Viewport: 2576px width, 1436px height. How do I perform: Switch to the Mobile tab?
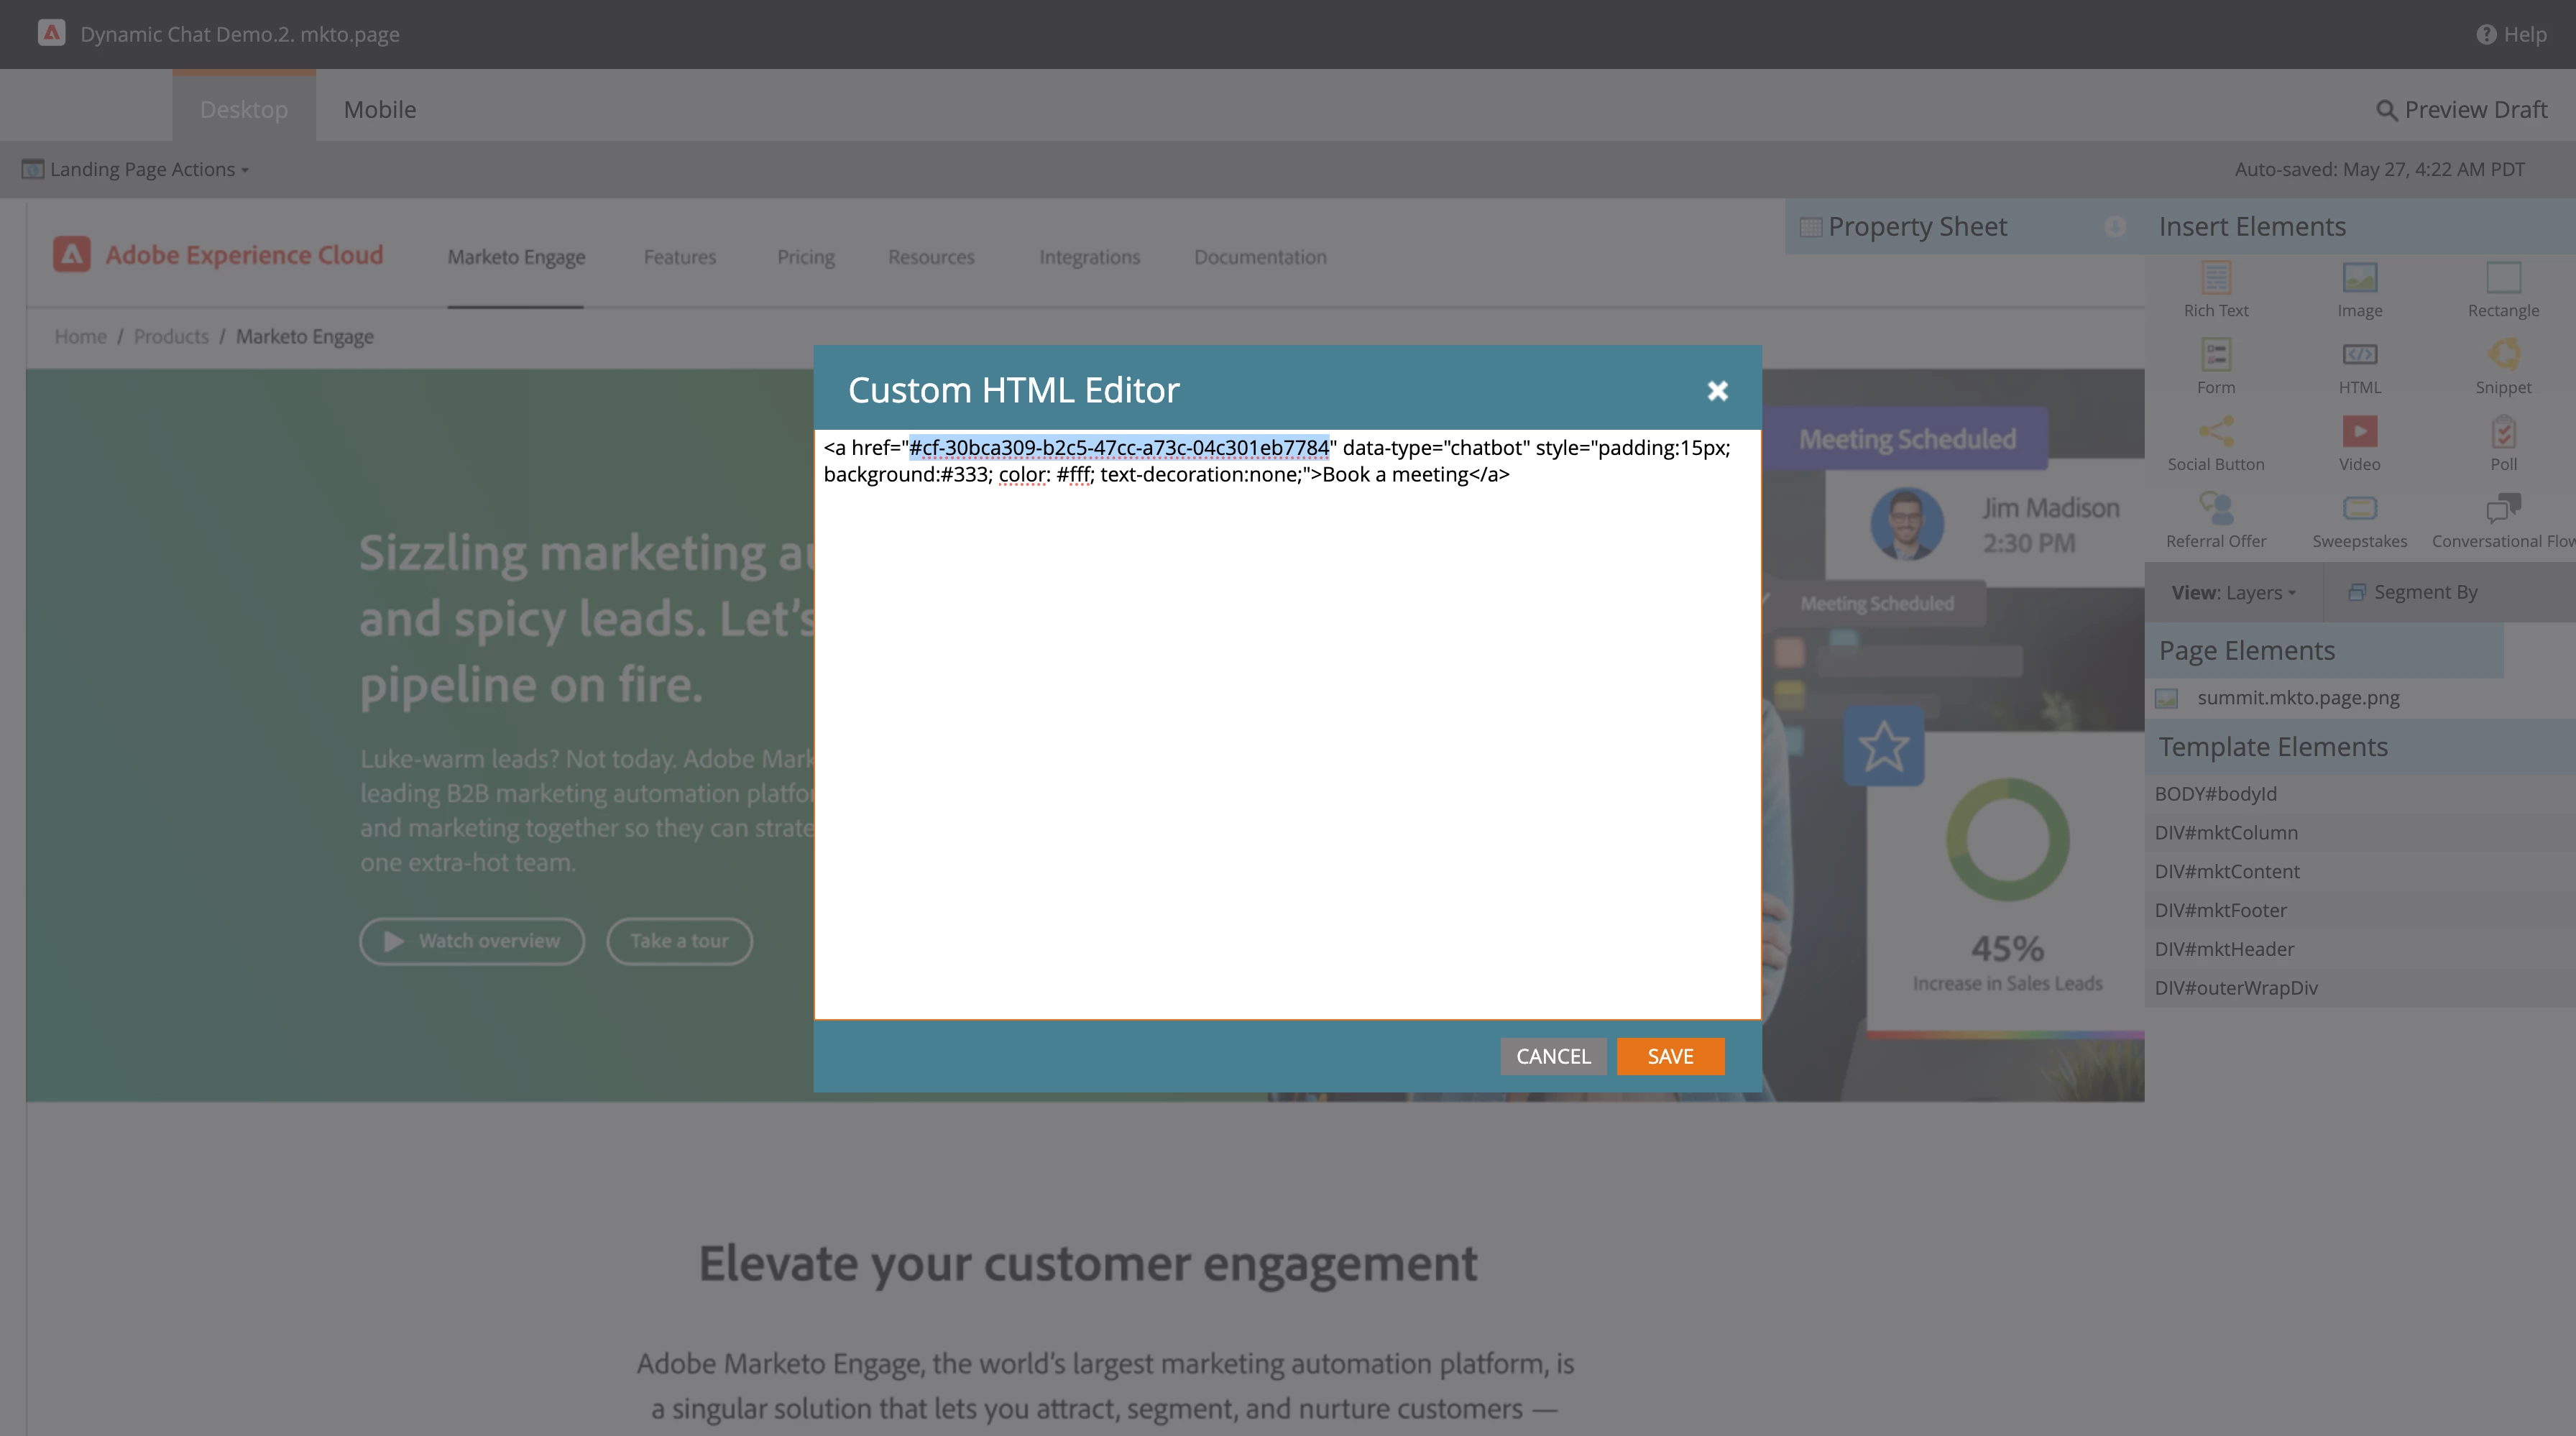[379, 109]
